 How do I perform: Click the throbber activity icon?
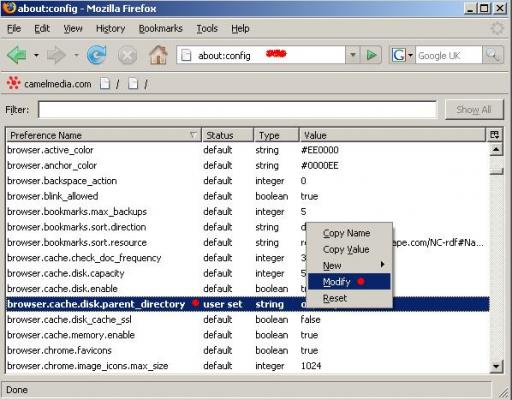497,29
